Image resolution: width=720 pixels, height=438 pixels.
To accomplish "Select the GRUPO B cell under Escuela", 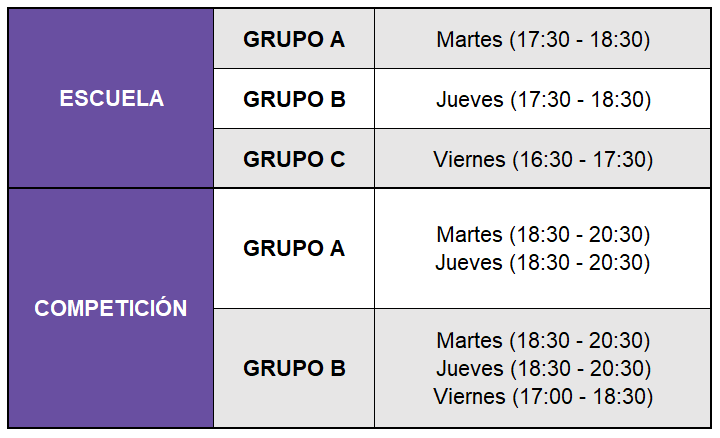I will pos(294,99).
